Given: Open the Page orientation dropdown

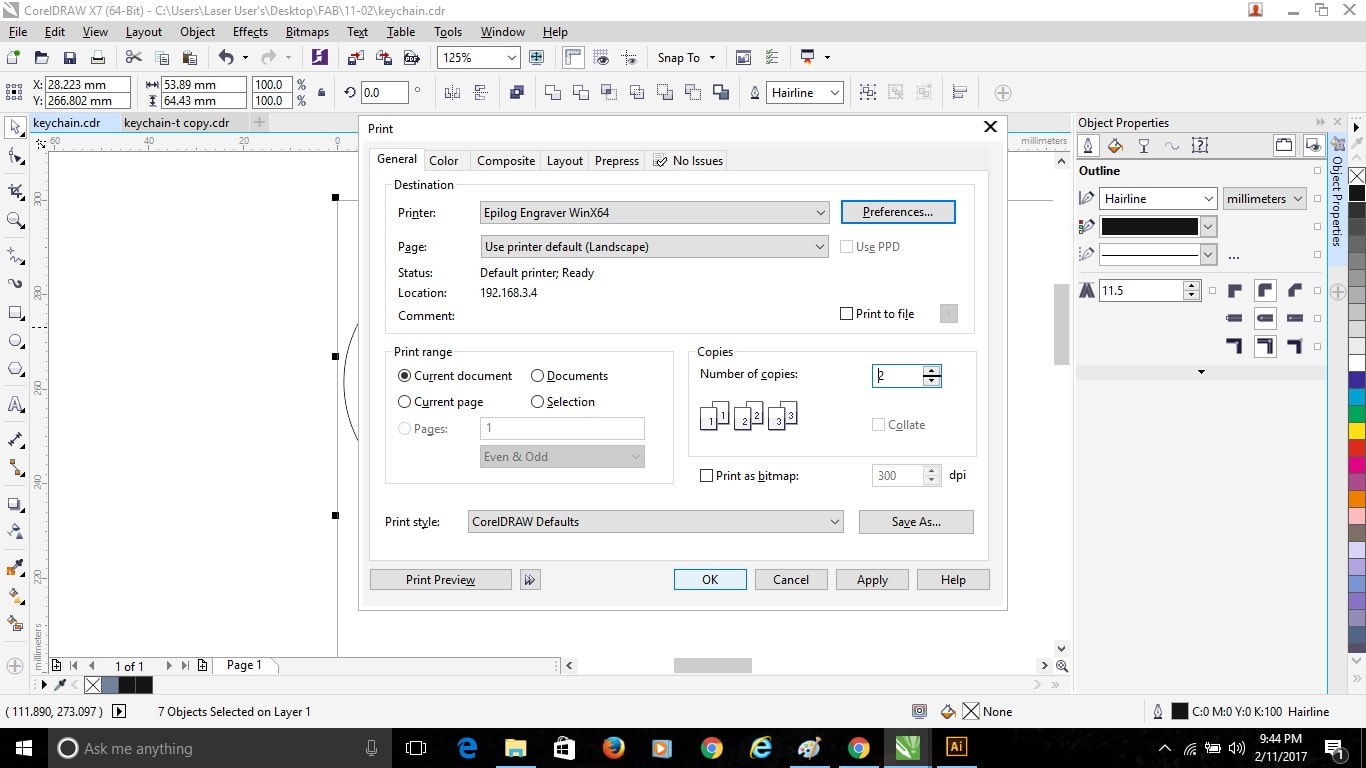Looking at the screenshot, I should [x=655, y=247].
